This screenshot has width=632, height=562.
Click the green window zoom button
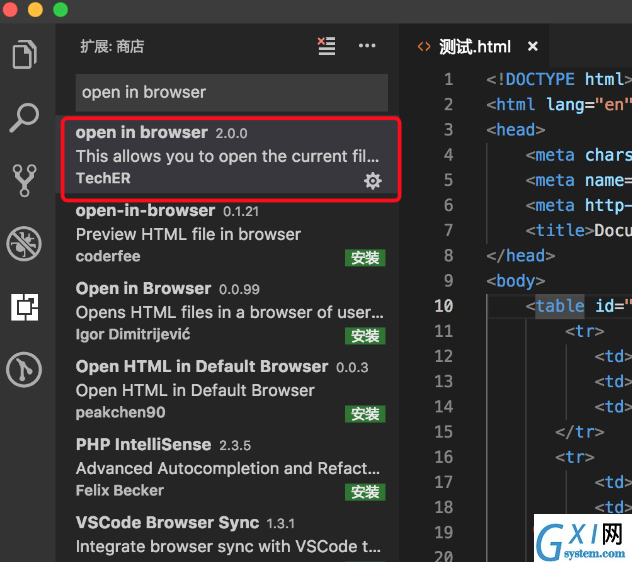(x=60, y=9)
